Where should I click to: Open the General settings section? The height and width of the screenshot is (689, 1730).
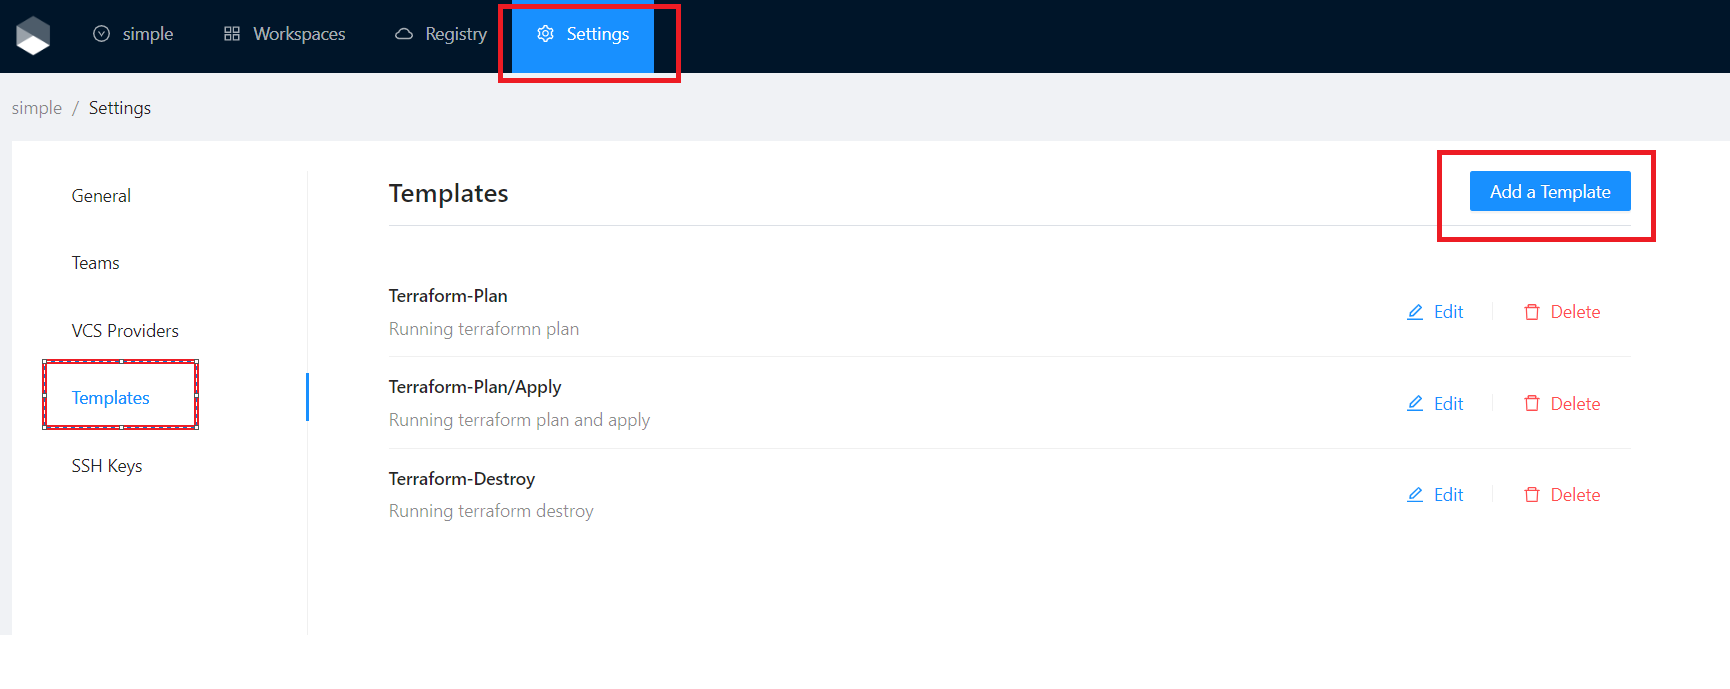pos(101,196)
